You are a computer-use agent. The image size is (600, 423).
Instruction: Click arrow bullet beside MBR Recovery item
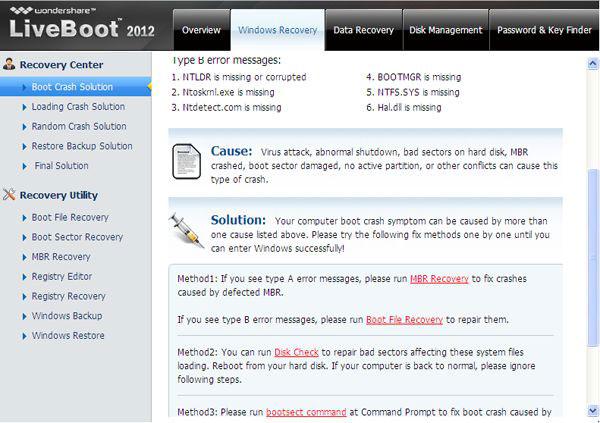tap(24, 257)
